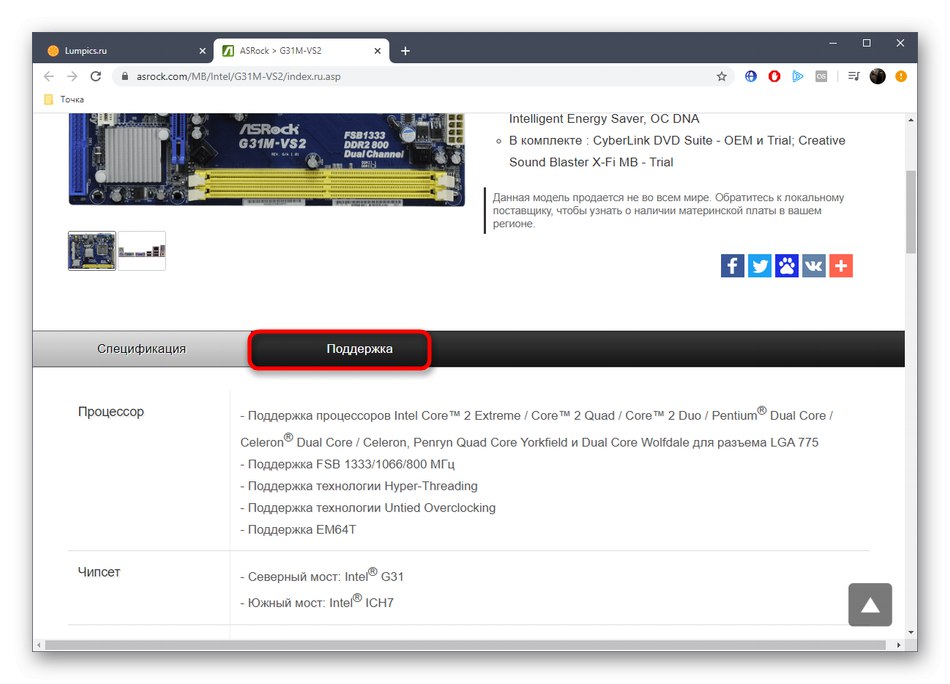Minimize the browser window
Screen dimensions: 950x684
point(833,43)
